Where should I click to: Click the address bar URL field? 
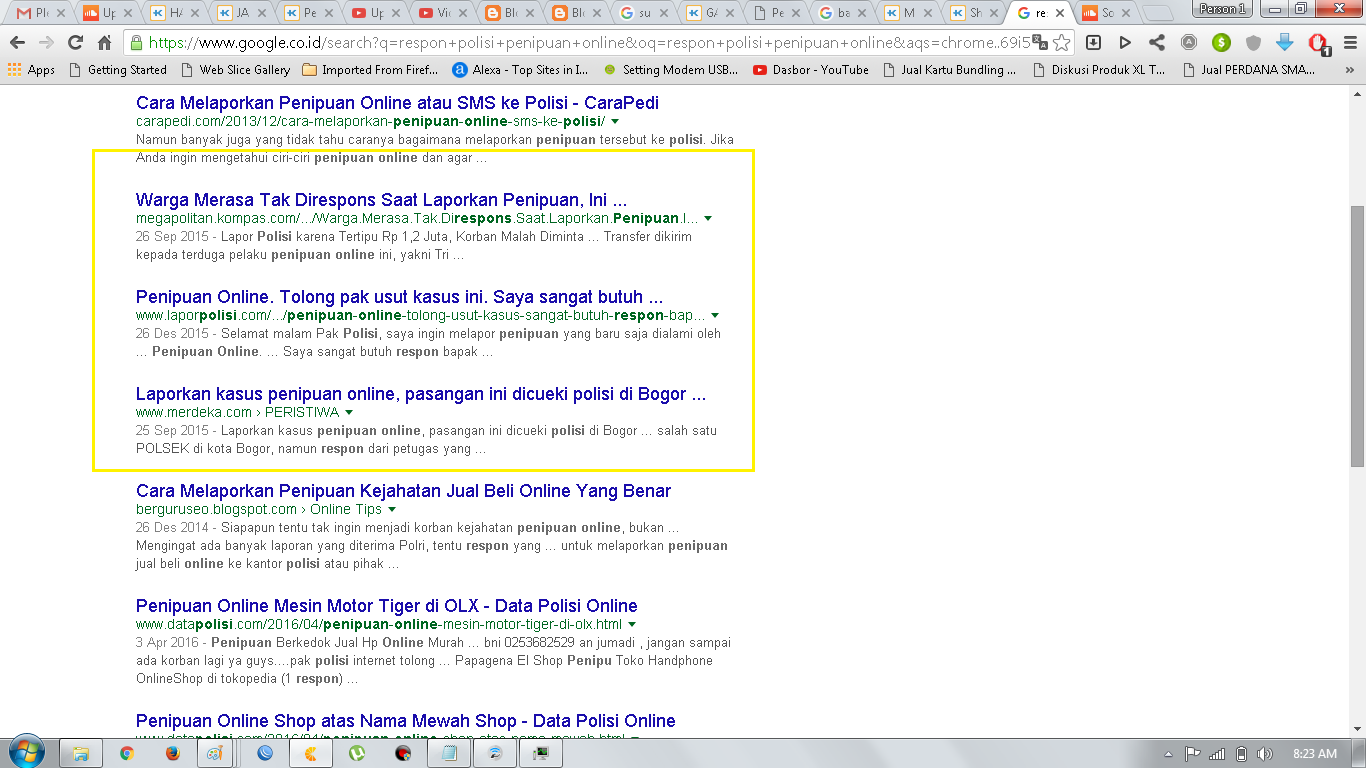point(588,43)
